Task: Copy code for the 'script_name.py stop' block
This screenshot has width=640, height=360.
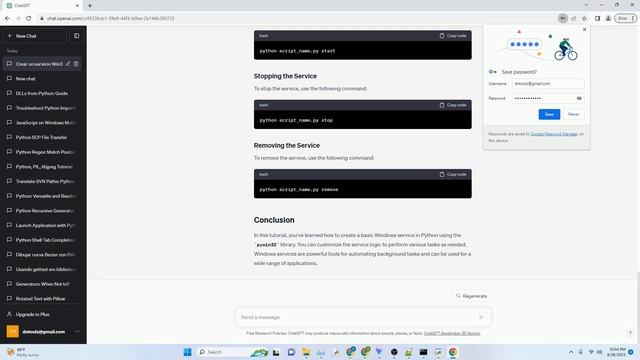Action: pyautogui.click(x=453, y=105)
